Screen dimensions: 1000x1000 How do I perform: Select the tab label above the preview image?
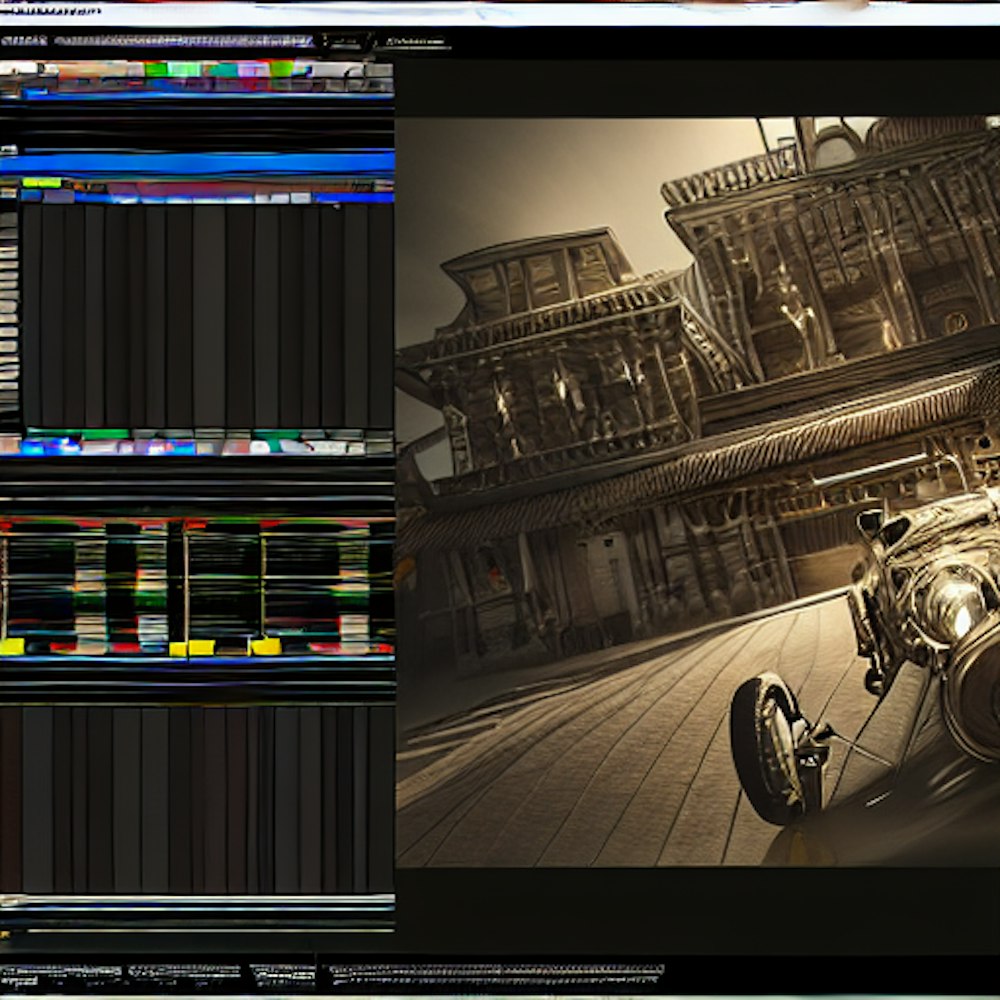pyautogui.click(x=417, y=43)
